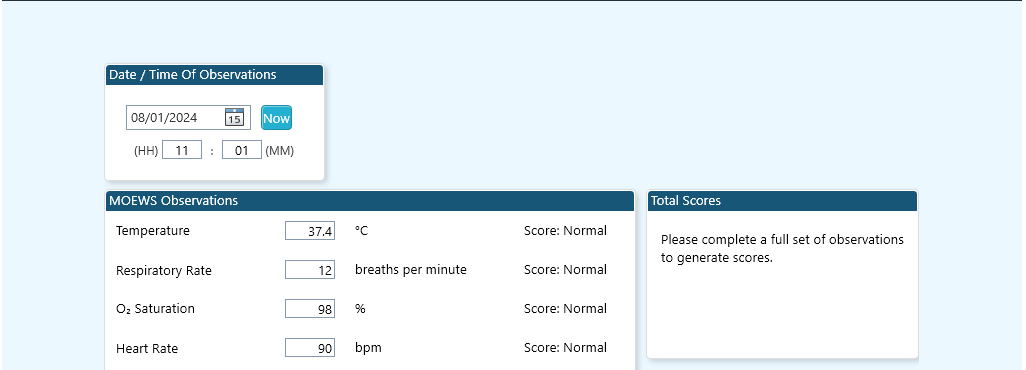The width and height of the screenshot is (1026, 370).
Task: Select the Temperature value box
Action: click(310, 231)
